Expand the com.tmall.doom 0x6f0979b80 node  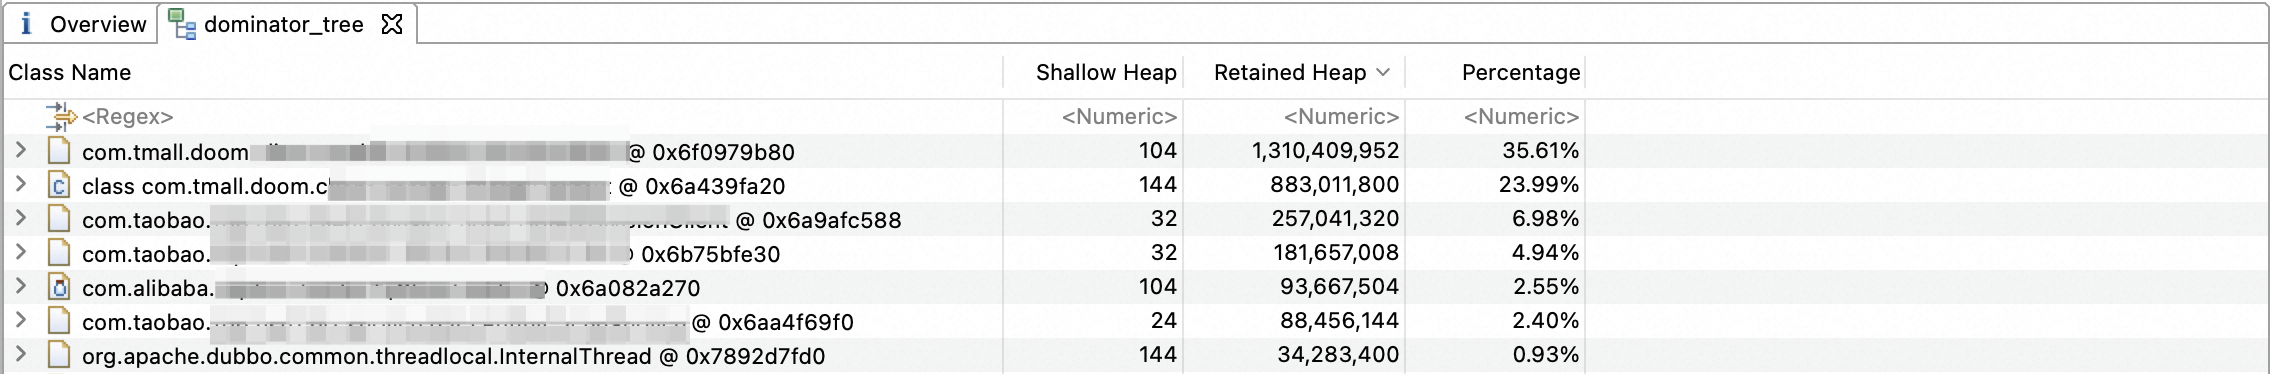tap(20, 150)
